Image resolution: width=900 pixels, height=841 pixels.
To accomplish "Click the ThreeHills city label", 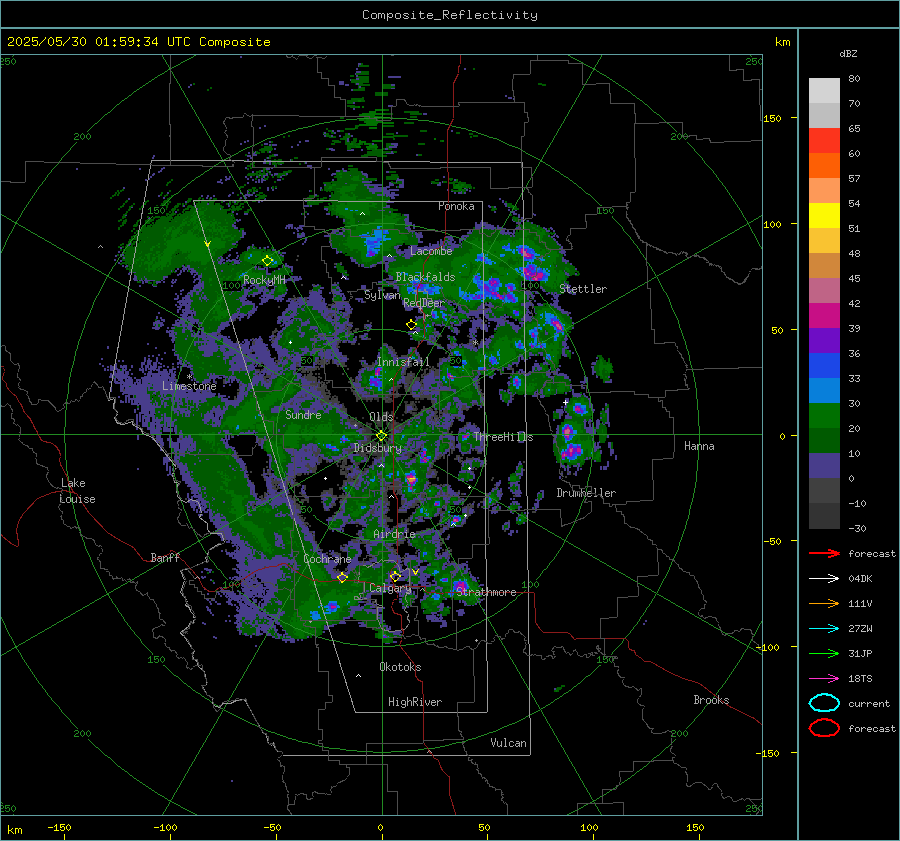I will pos(503,437).
